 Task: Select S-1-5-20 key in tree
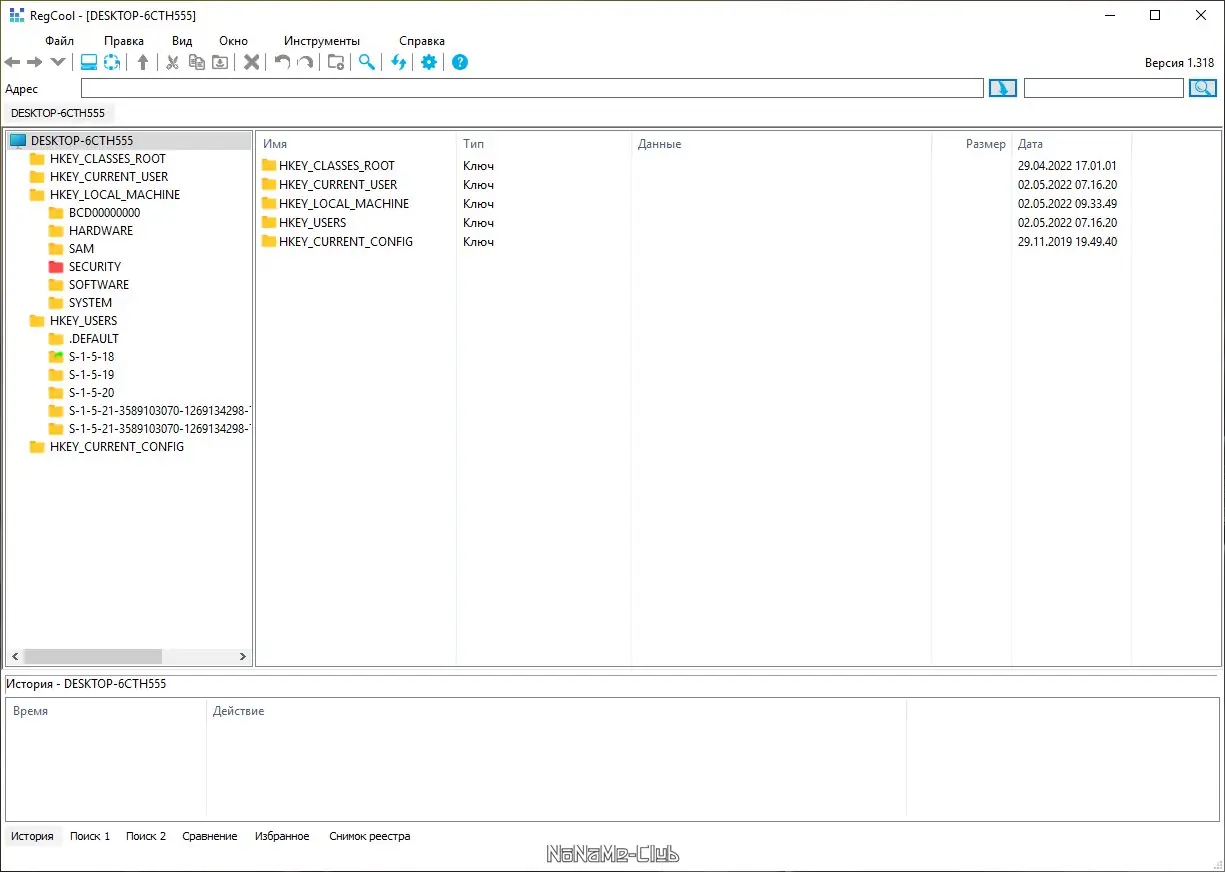point(91,393)
